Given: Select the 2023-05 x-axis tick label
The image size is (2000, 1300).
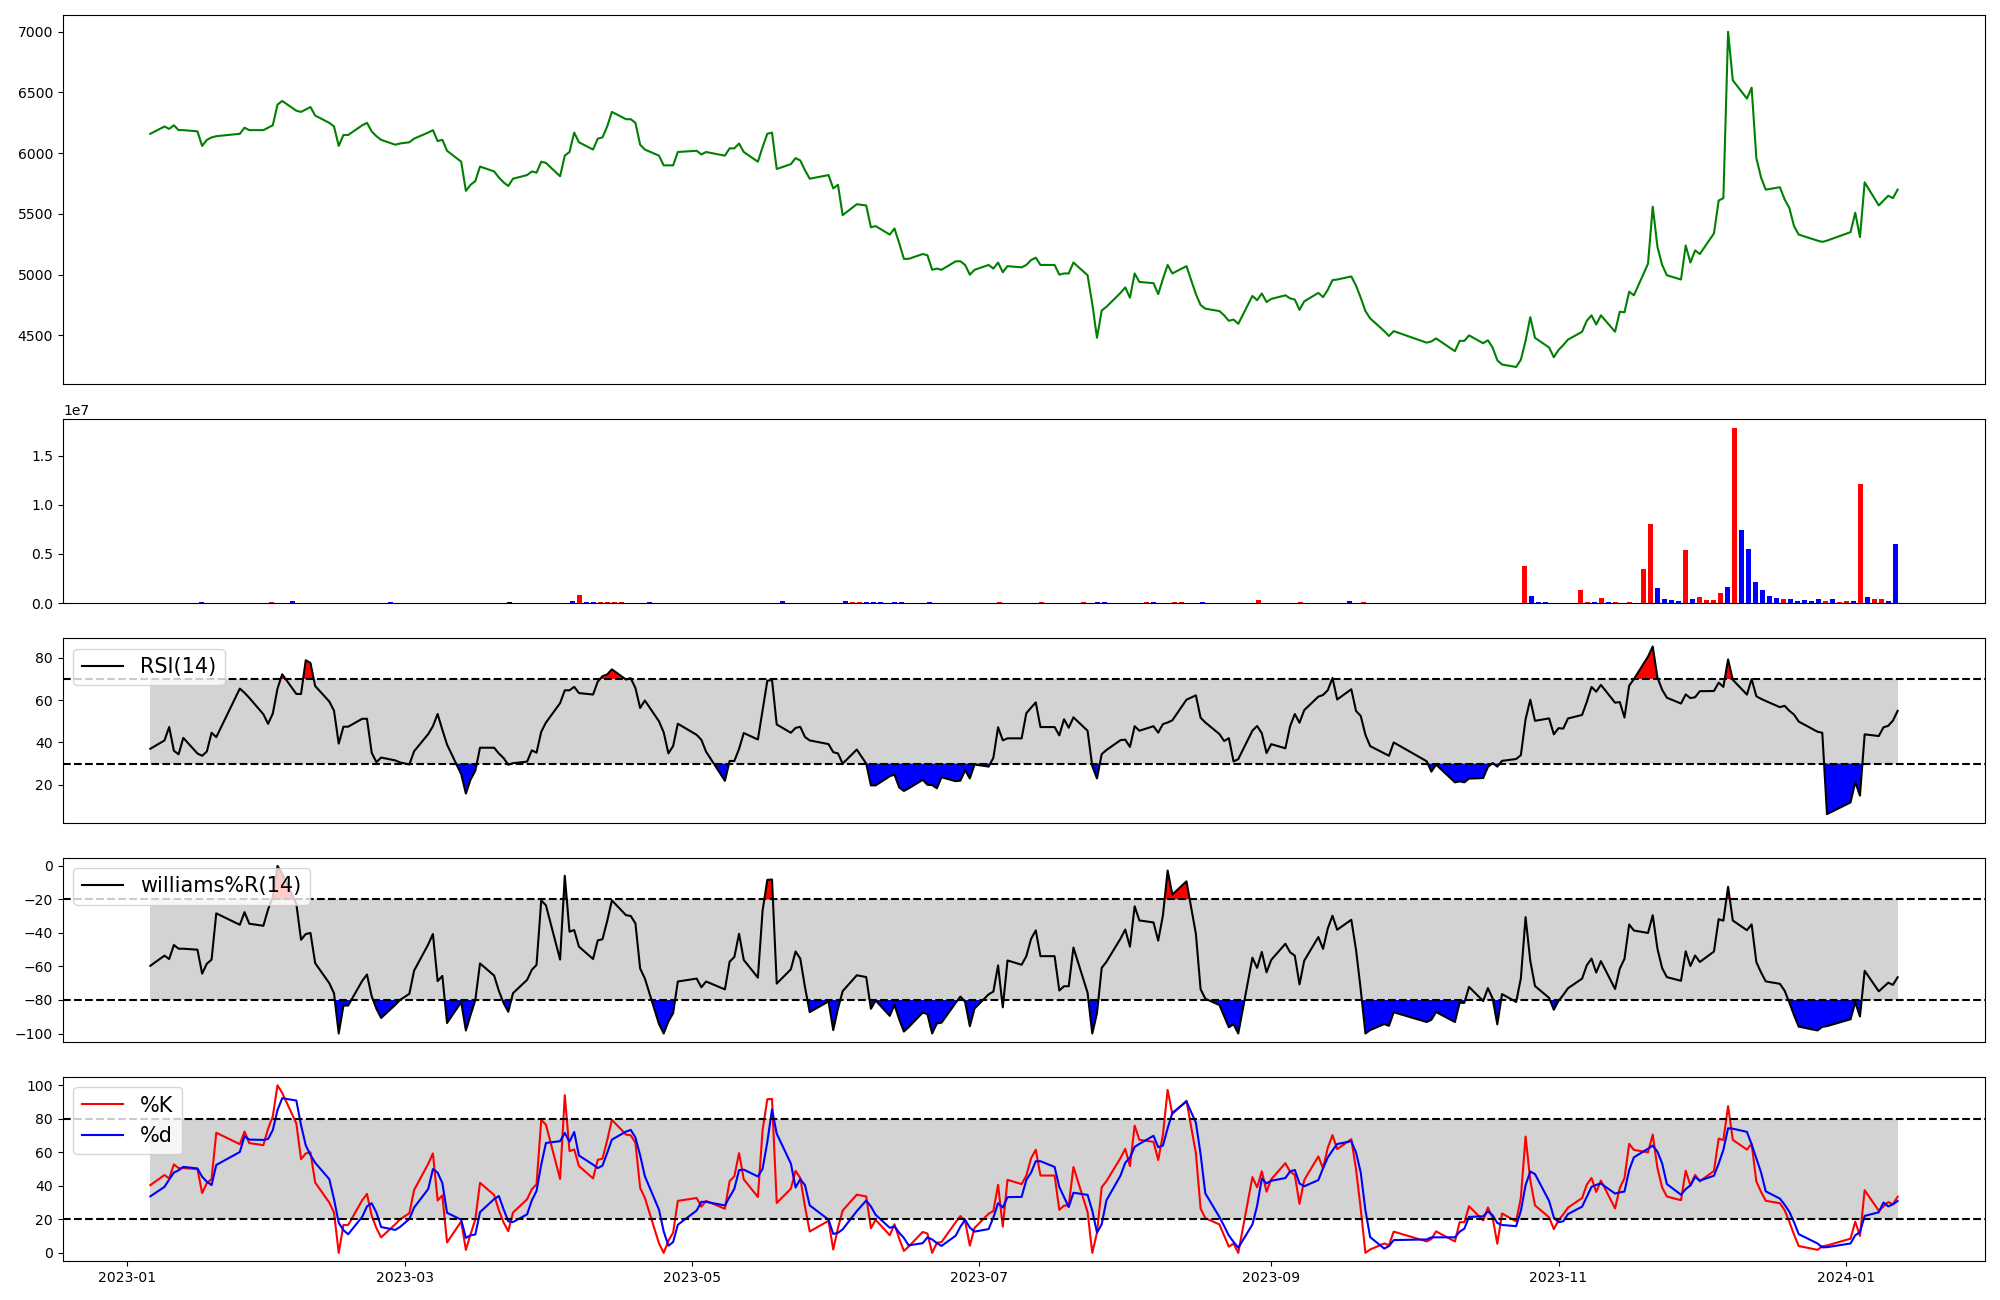Looking at the screenshot, I should point(692,1277).
